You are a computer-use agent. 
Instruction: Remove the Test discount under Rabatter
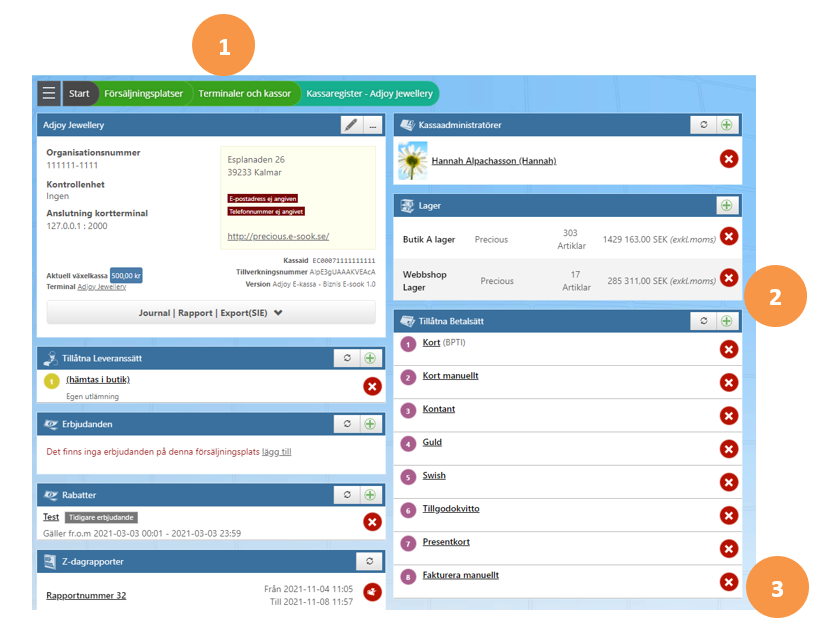pyautogui.click(x=373, y=522)
